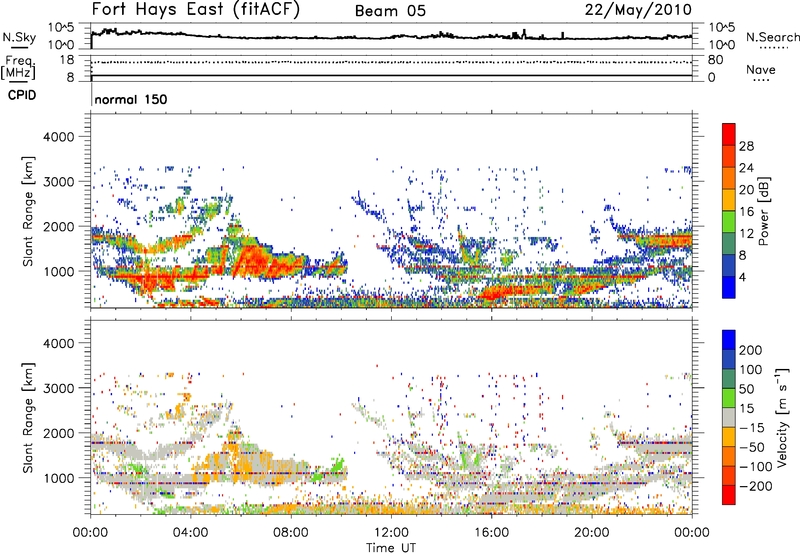This screenshot has height=554, width=800.
Task: Click the velocity panel 'Slant Range [km]' label
Action: click(x=28, y=418)
